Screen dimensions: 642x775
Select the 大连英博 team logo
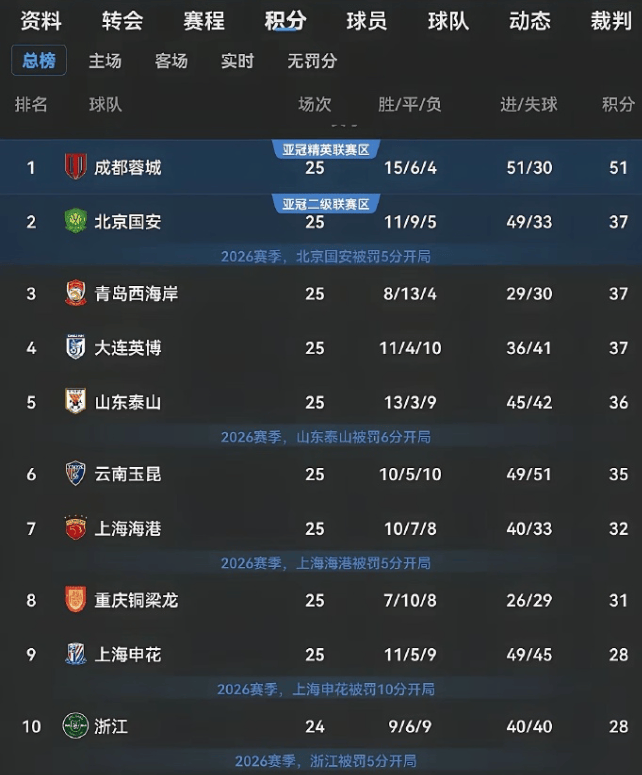click(x=76, y=347)
